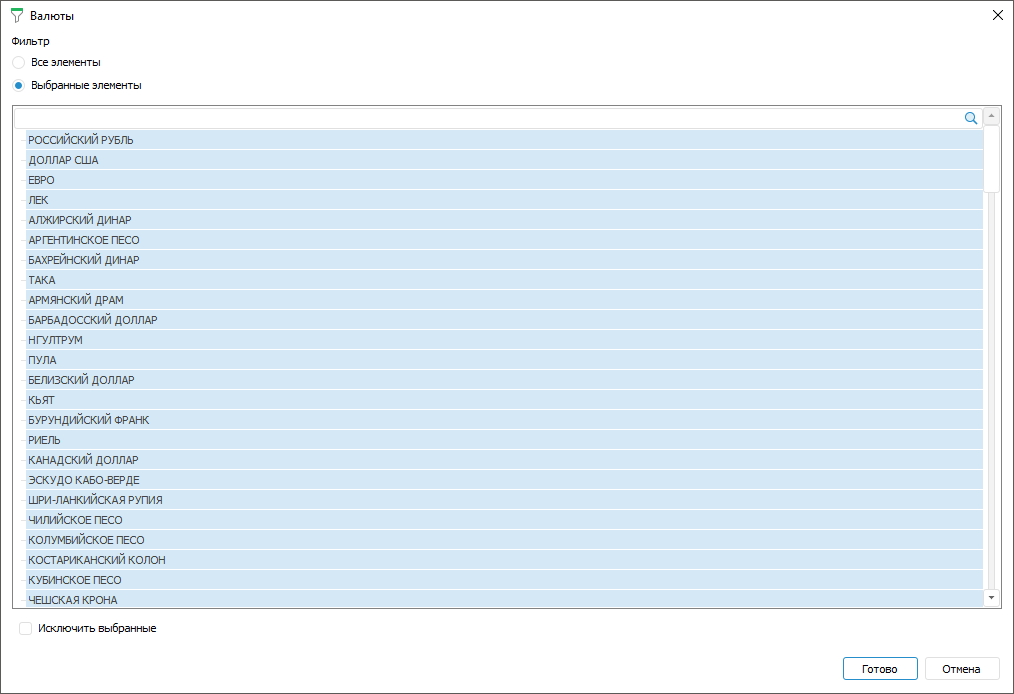Select ДОЛЛАР США list item
Screen dimensions: 1014x694
pos(64,160)
